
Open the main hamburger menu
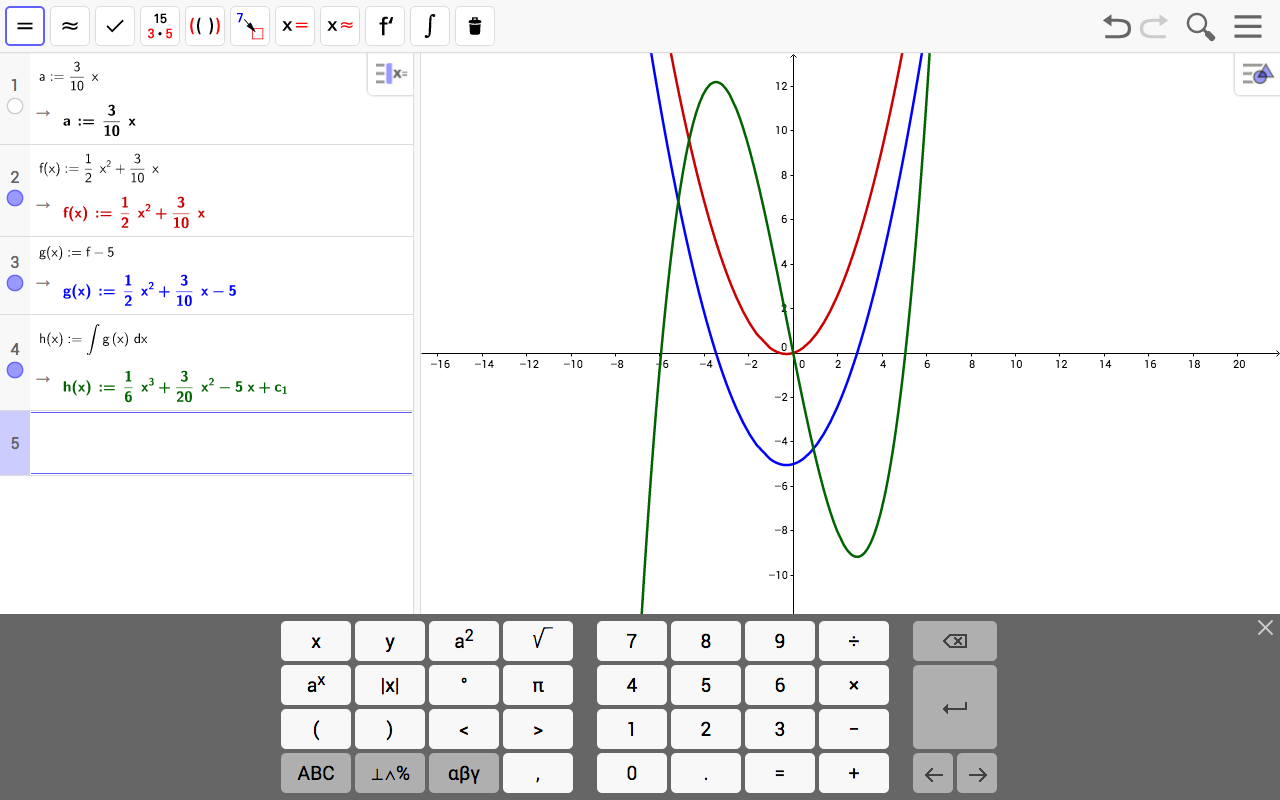click(1248, 26)
